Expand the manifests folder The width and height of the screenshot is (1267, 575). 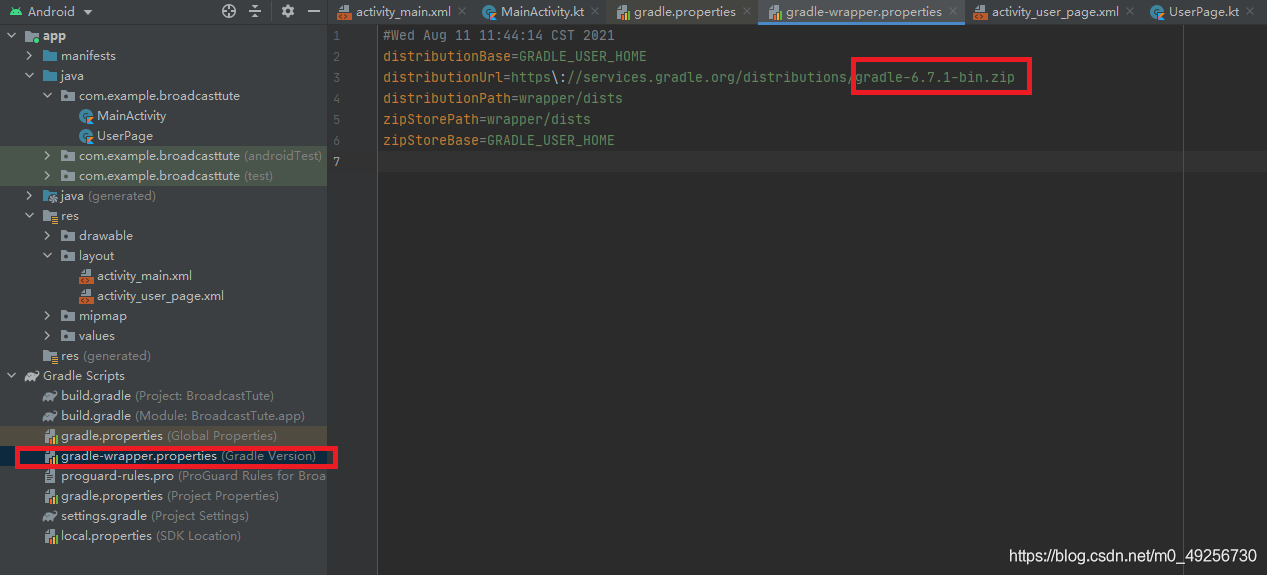[x=30, y=56]
